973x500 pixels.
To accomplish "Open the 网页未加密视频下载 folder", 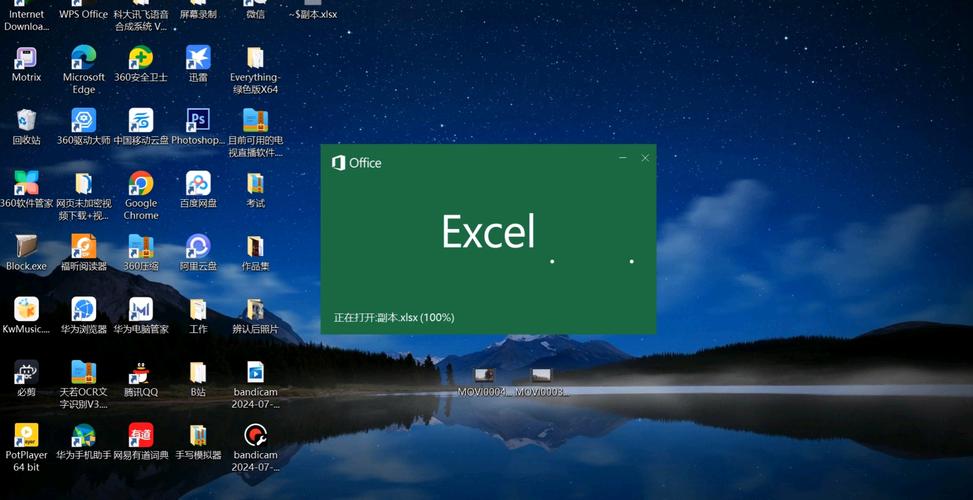I will [84, 196].
